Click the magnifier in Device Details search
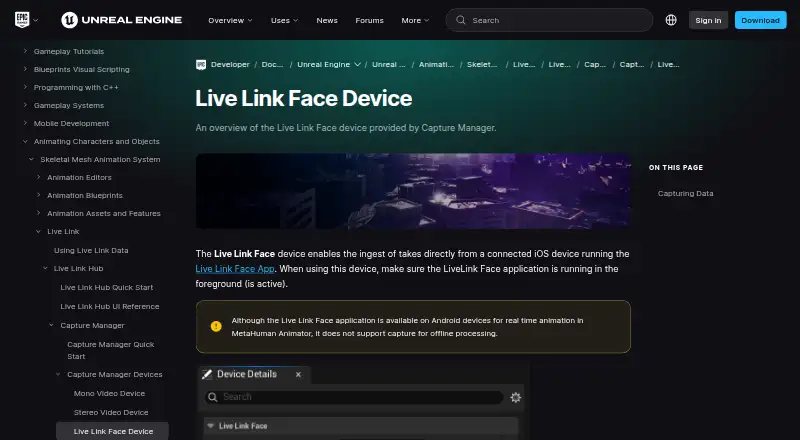 coord(213,397)
